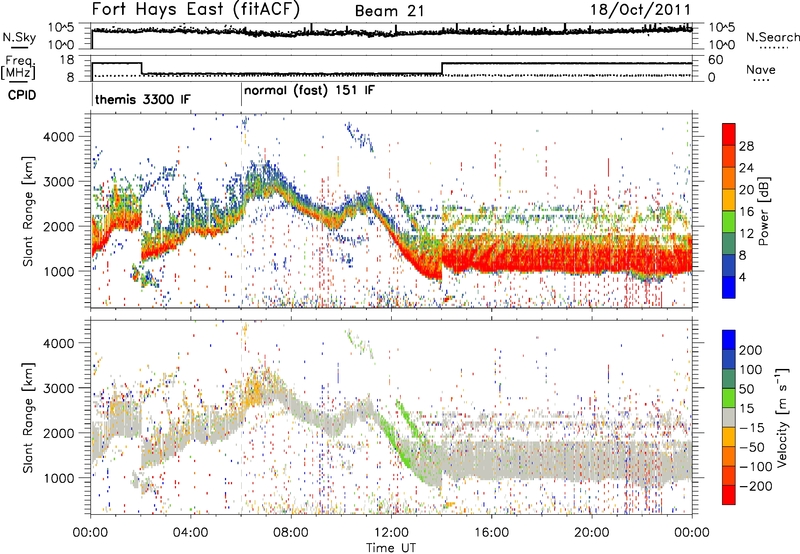This screenshot has width=800, height=554.
Task: Click the '4' label on Power colorbar
Action: [x=742, y=277]
